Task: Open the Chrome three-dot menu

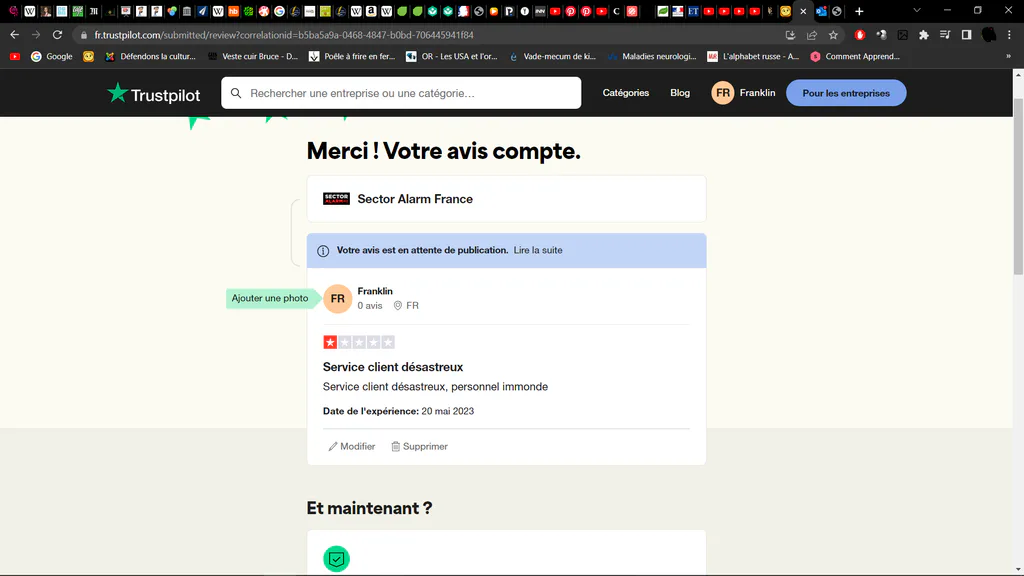Action: pos(1010,35)
